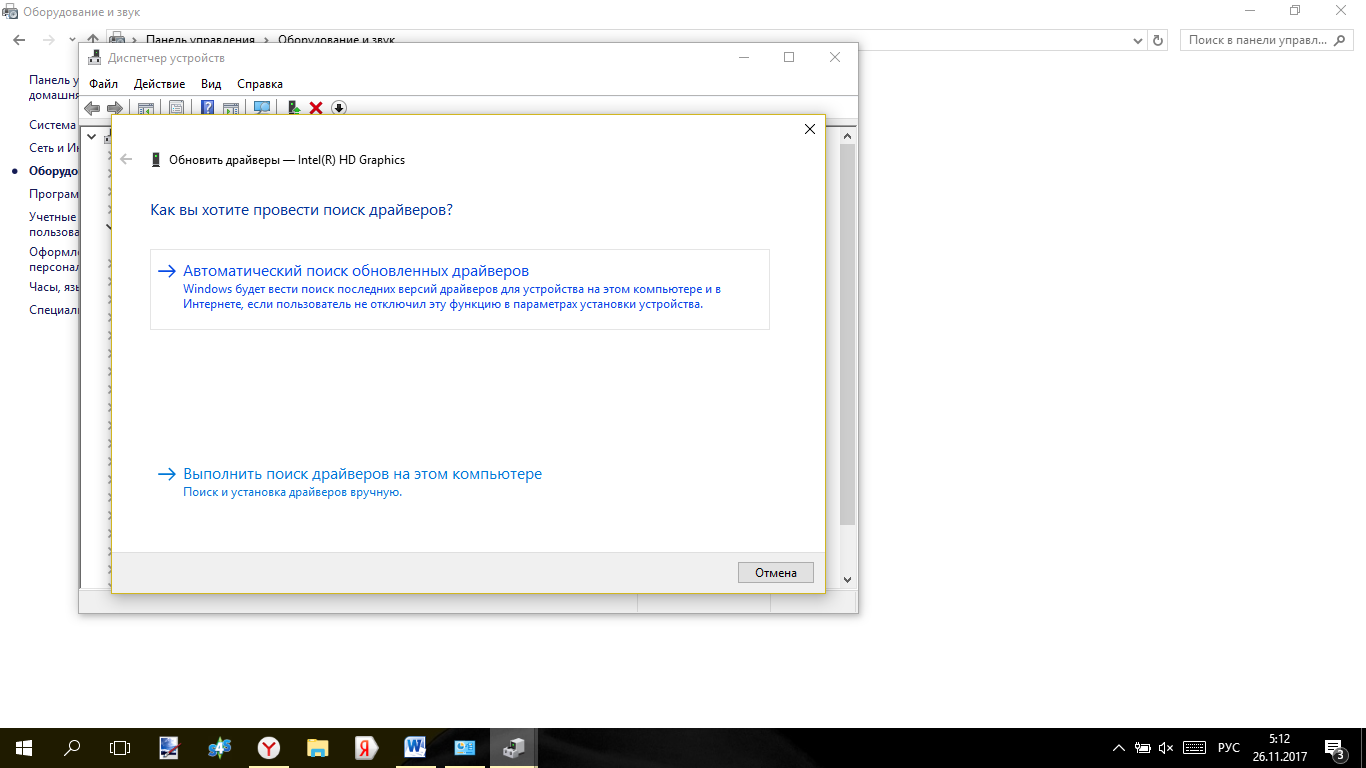Image resolution: width=1366 pixels, height=768 pixels.
Task: Open the Действие menu
Action: pyautogui.click(x=159, y=84)
